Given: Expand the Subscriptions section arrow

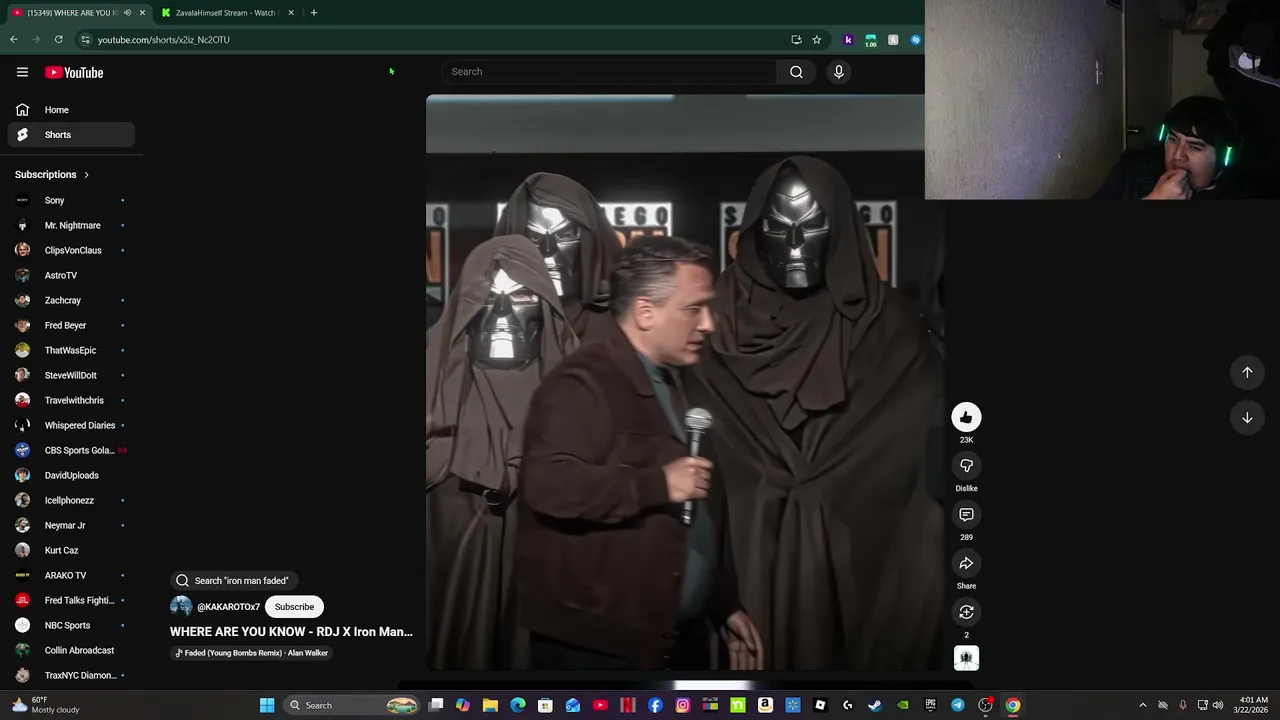Looking at the screenshot, I should (x=86, y=175).
